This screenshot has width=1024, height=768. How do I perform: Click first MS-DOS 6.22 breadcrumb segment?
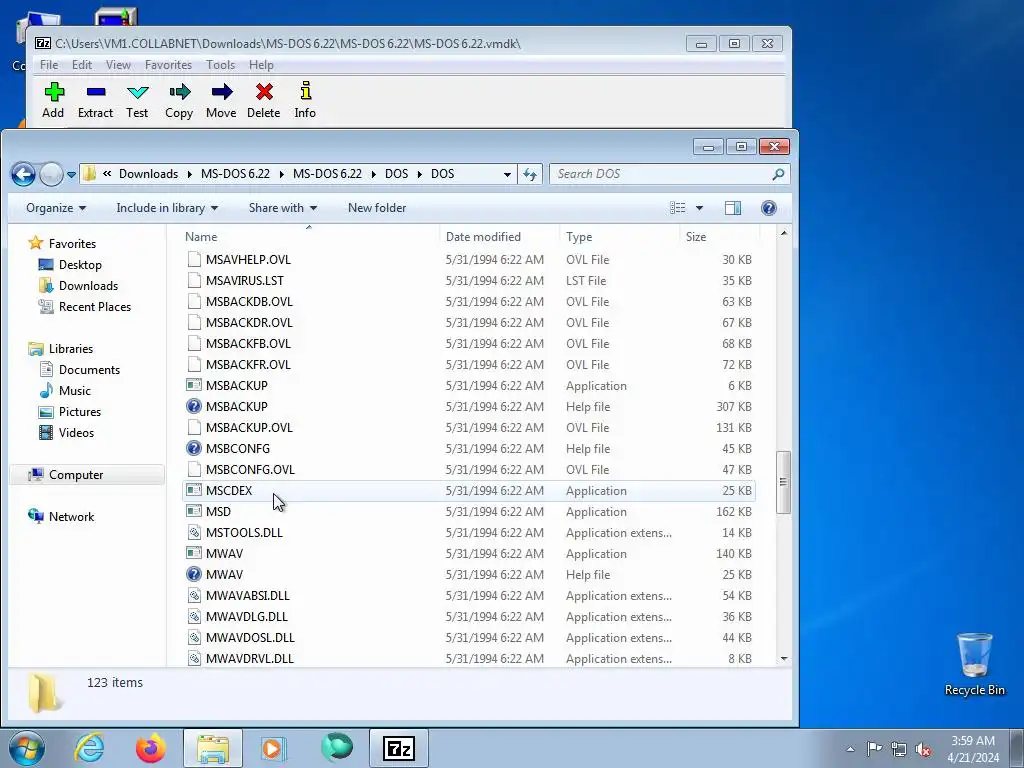[235, 174]
